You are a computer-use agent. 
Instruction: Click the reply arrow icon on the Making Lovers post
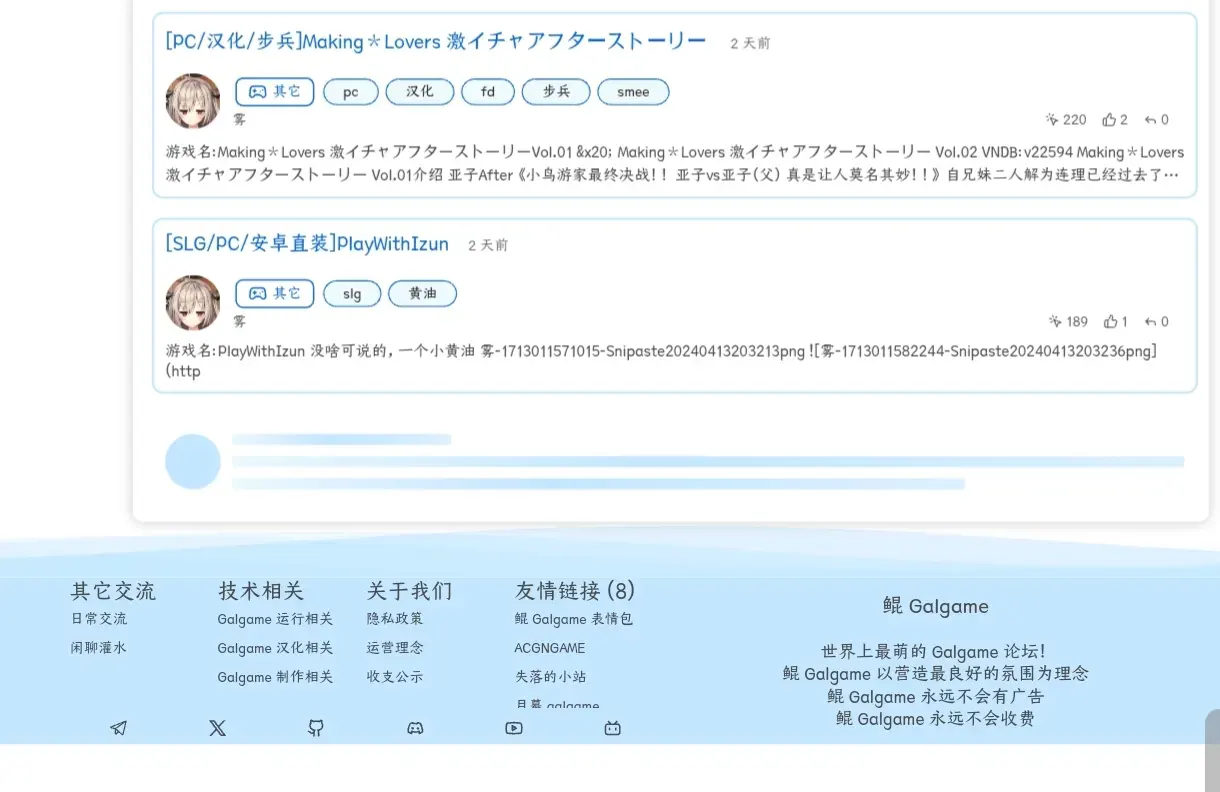click(1150, 119)
